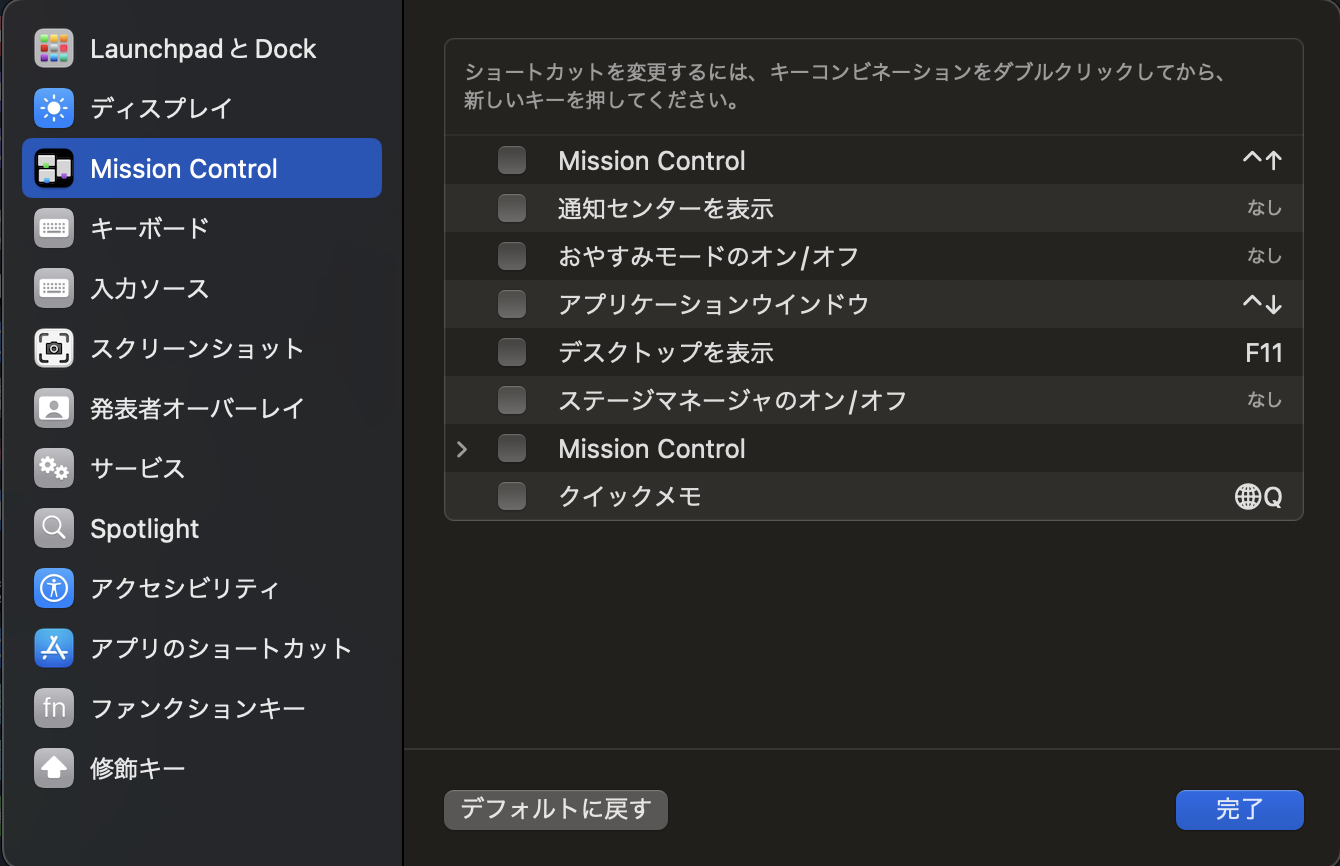The width and height of the screenshot is (1340, 866).
Task: Expand the Mission Control group chevron
Action: tap(462, 449)
